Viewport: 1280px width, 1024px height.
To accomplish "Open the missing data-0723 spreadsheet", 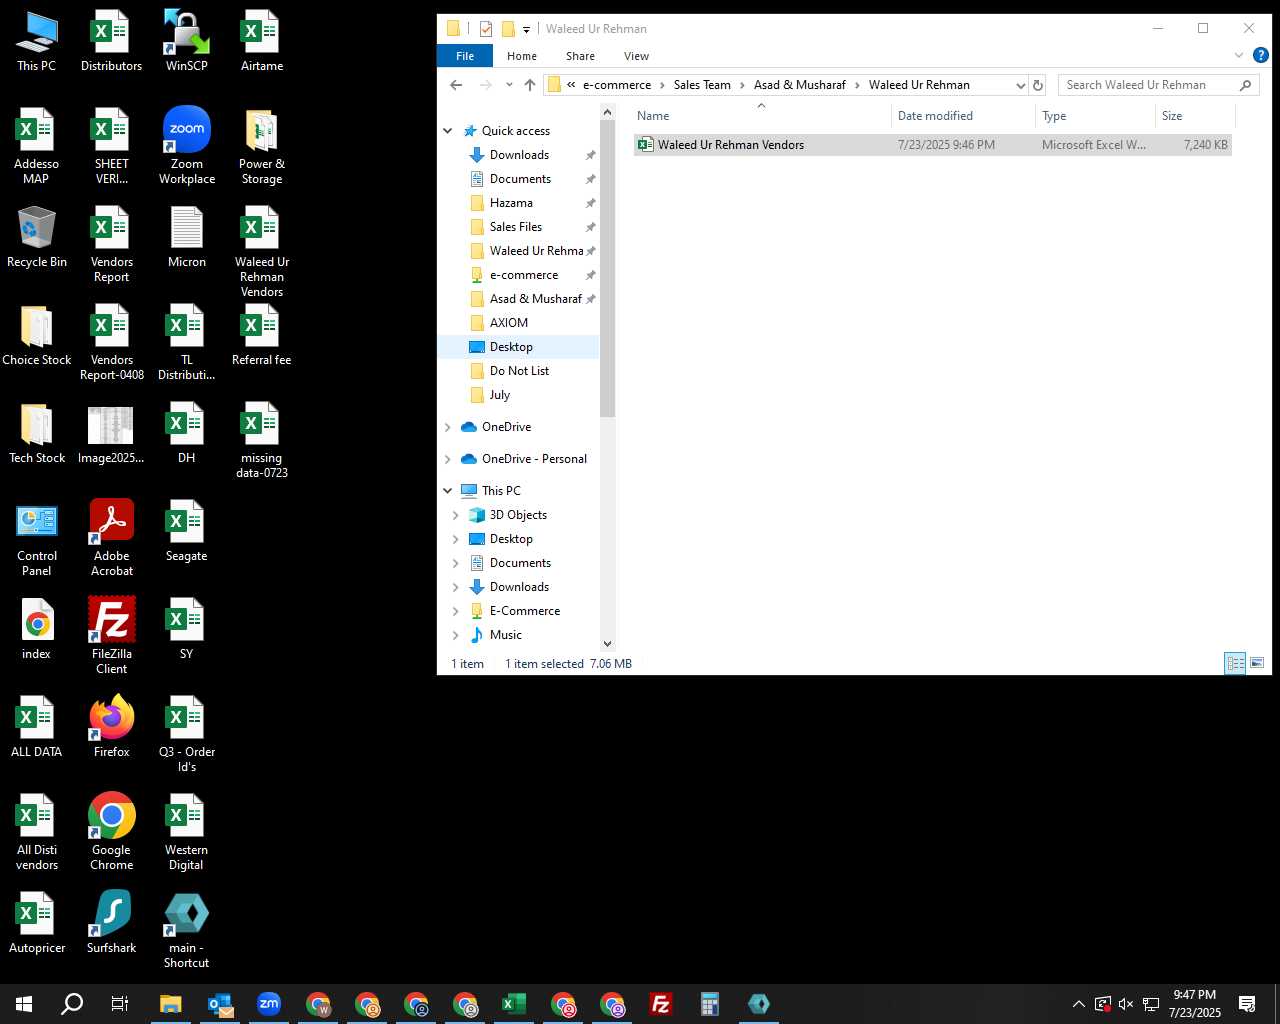I will click(262, 440).
